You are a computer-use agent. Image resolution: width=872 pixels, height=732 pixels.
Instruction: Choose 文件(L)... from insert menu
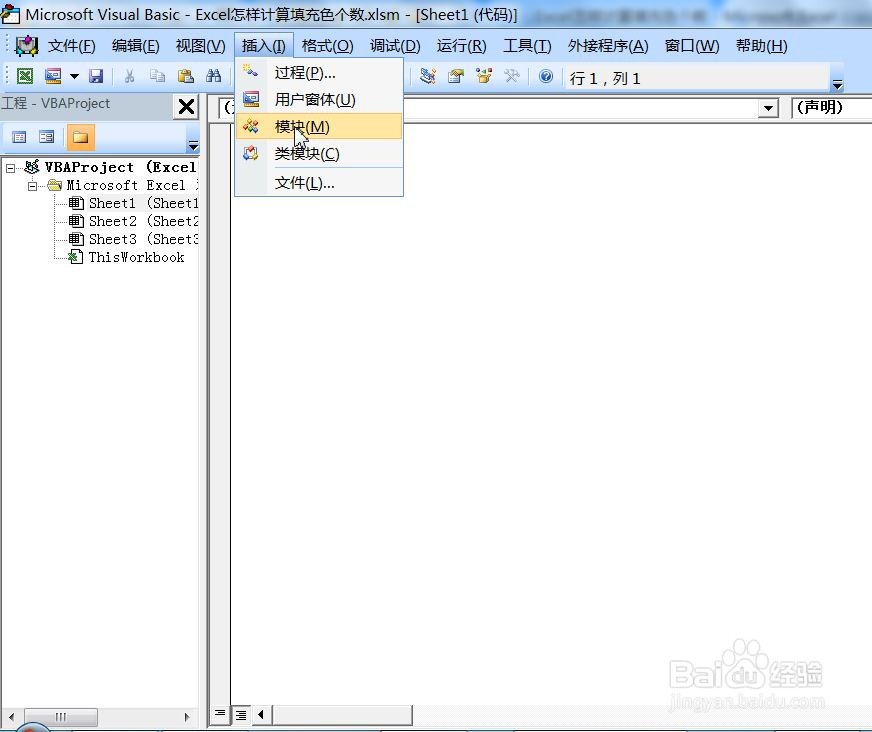tap(319, 182)
